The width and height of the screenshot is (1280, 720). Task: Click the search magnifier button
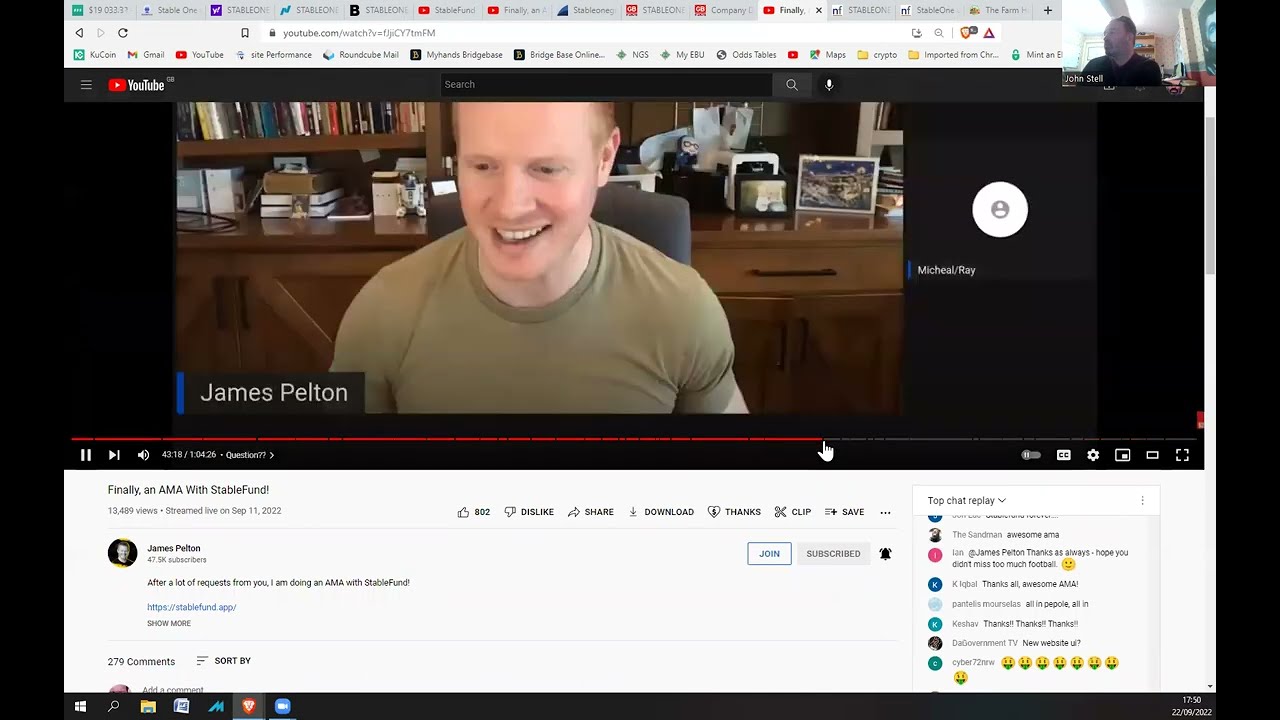pyautogui.click(x=791, y=84)
